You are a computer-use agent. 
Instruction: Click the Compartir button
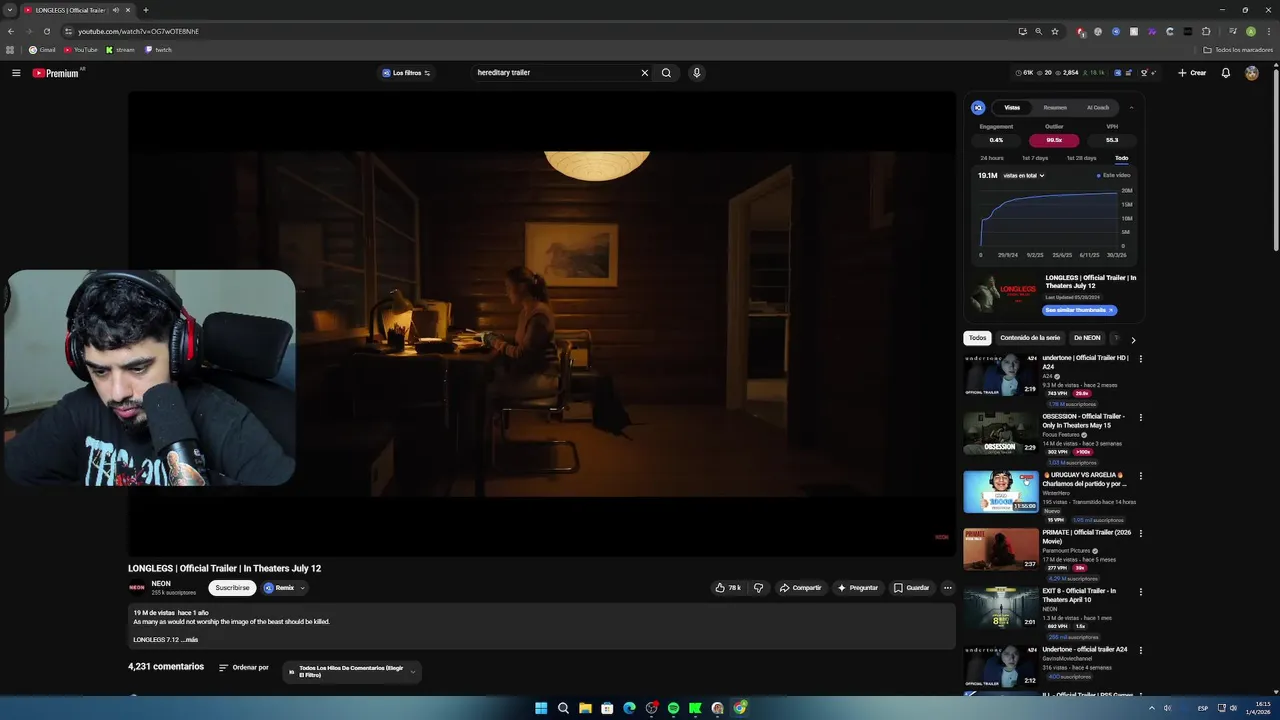click(x=800, y=588)
